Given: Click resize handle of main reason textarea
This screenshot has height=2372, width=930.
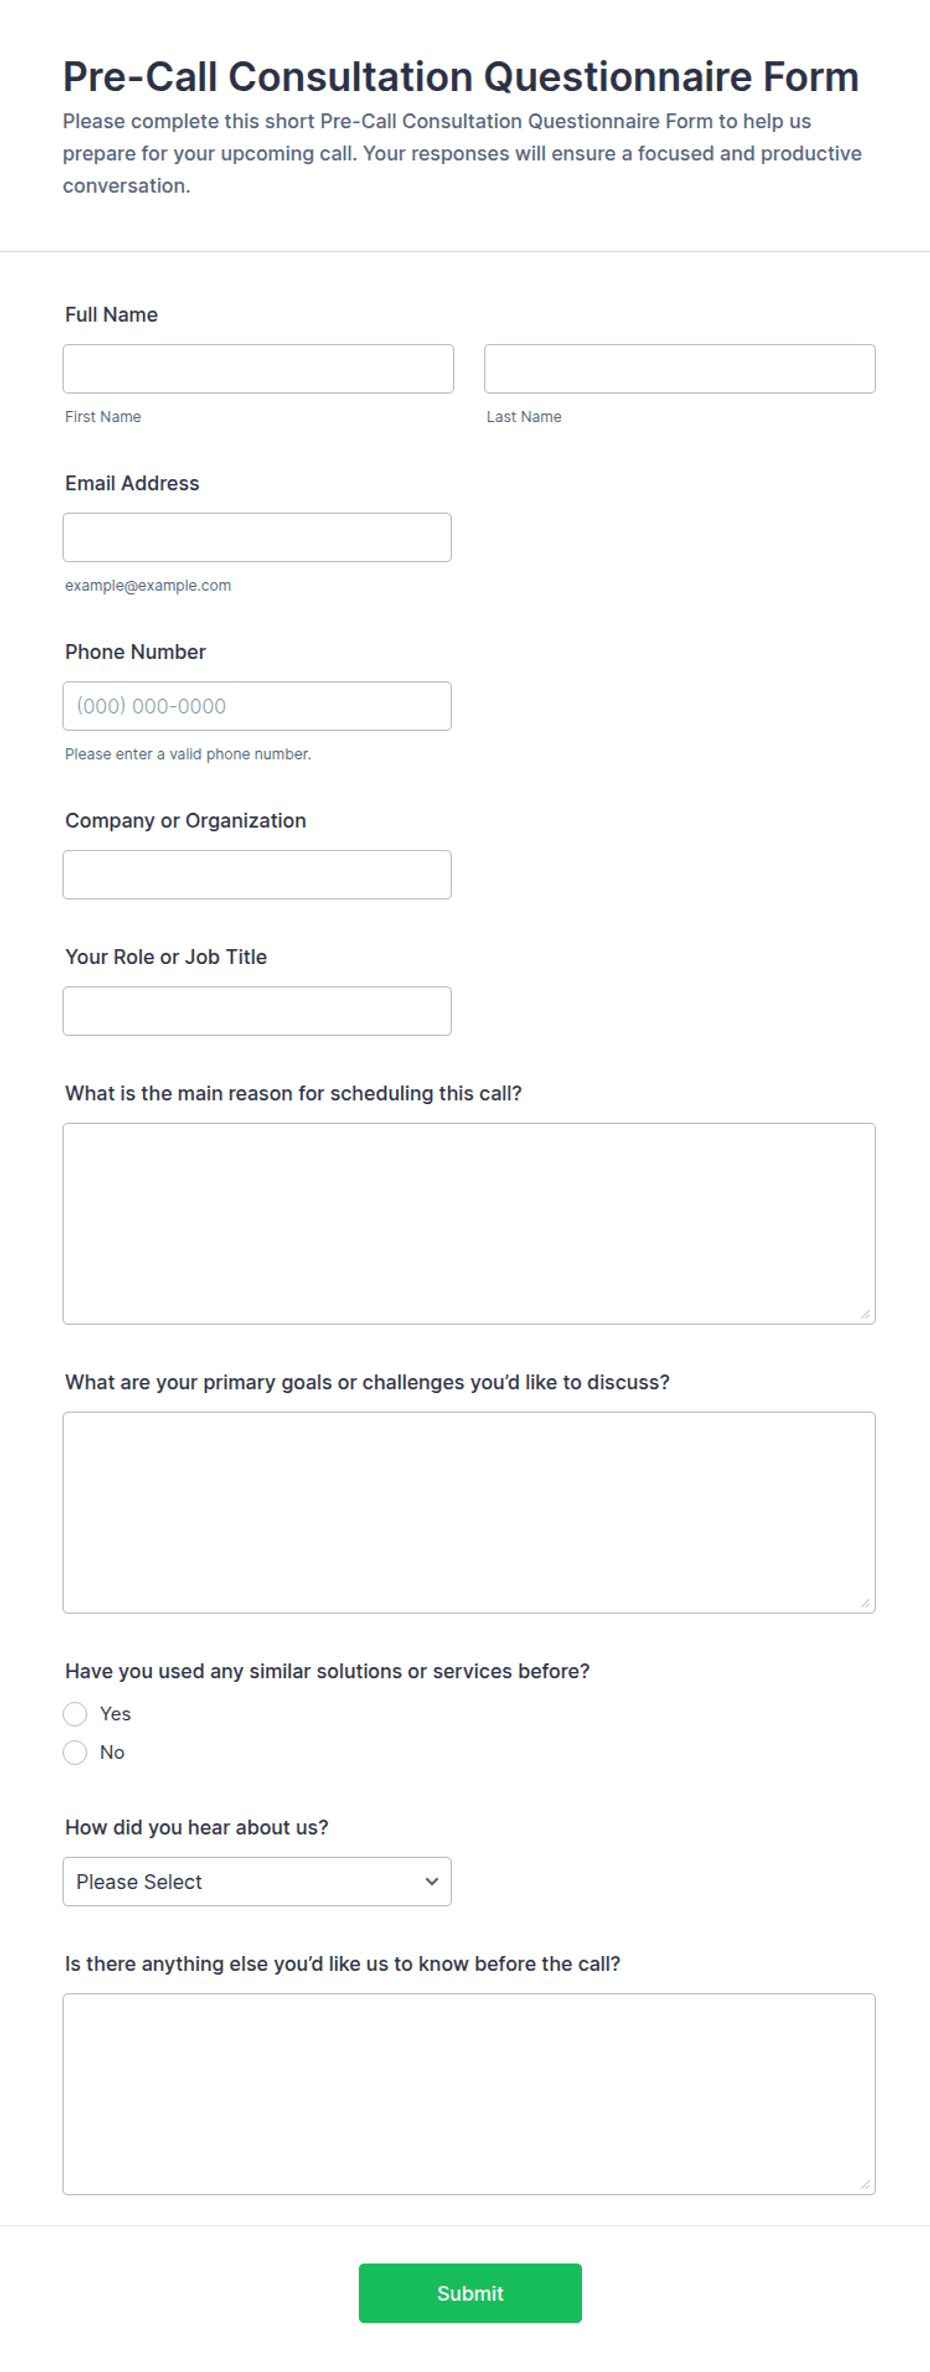Looking at the screenshot, I should [x=865, y=1314].
